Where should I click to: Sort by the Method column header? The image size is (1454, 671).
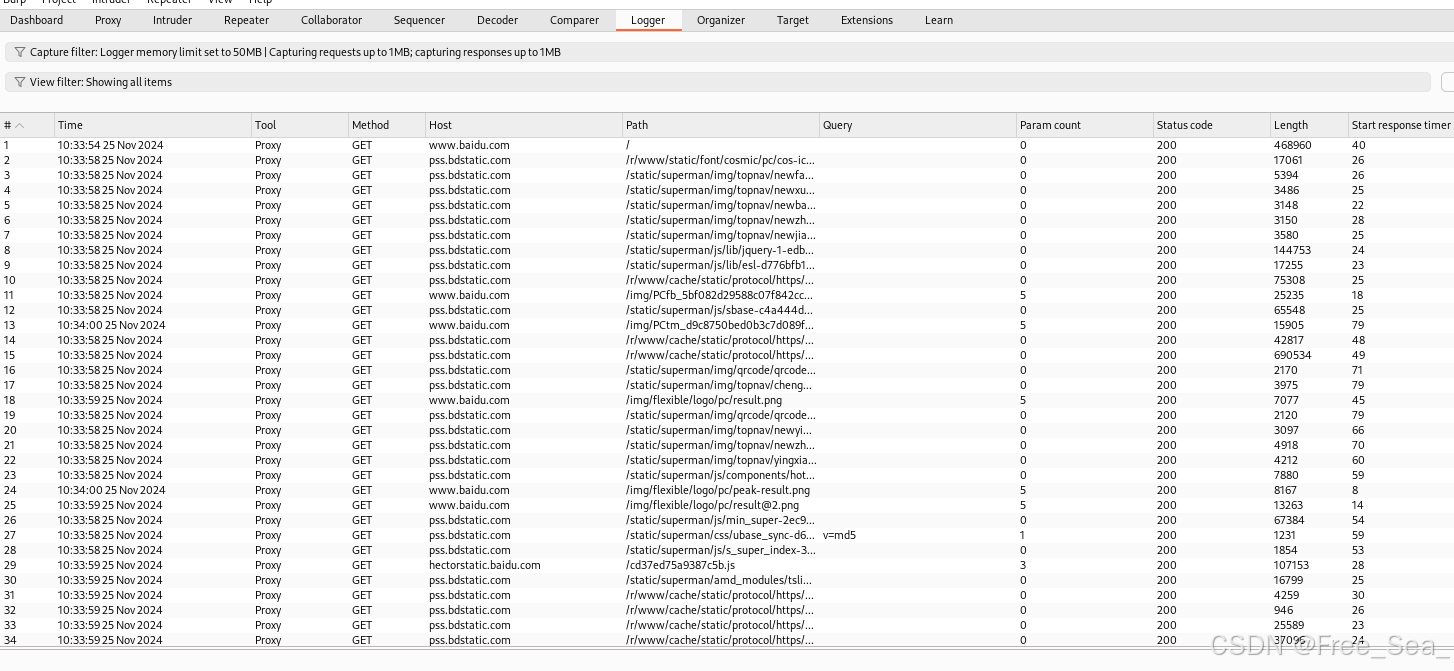(387, 125)
